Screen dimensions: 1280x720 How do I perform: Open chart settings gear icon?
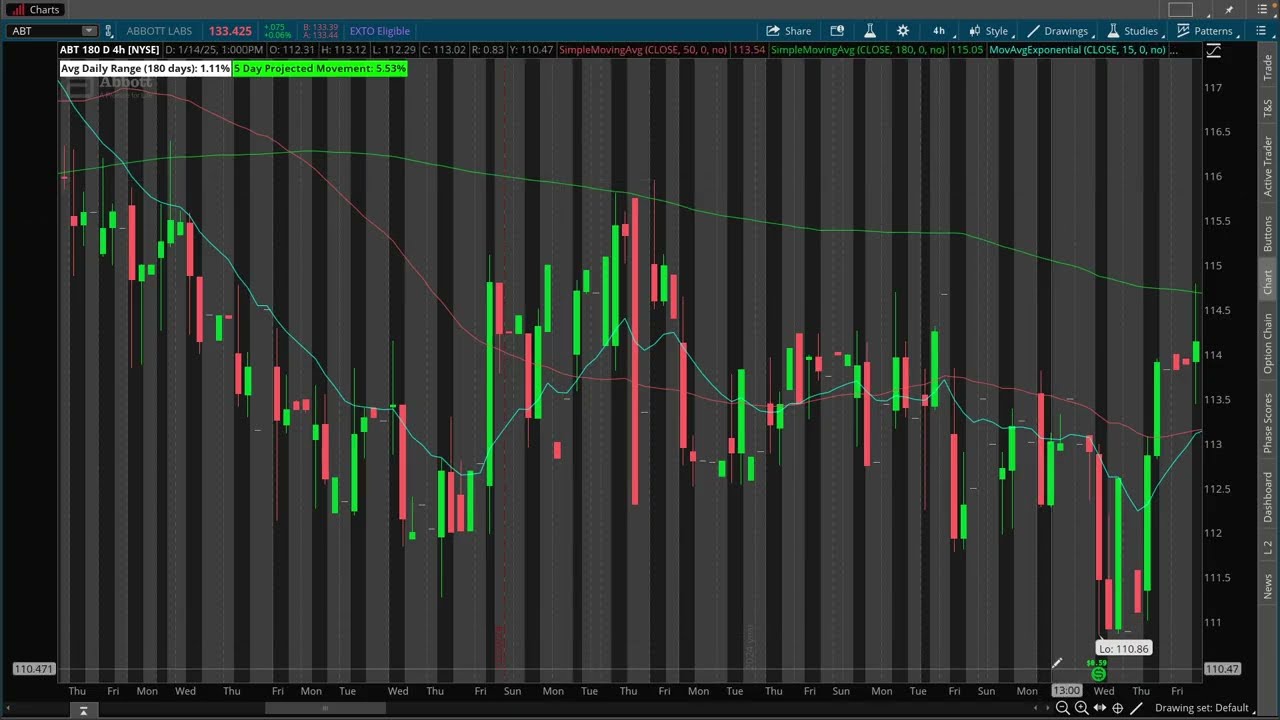pos(903,31)
